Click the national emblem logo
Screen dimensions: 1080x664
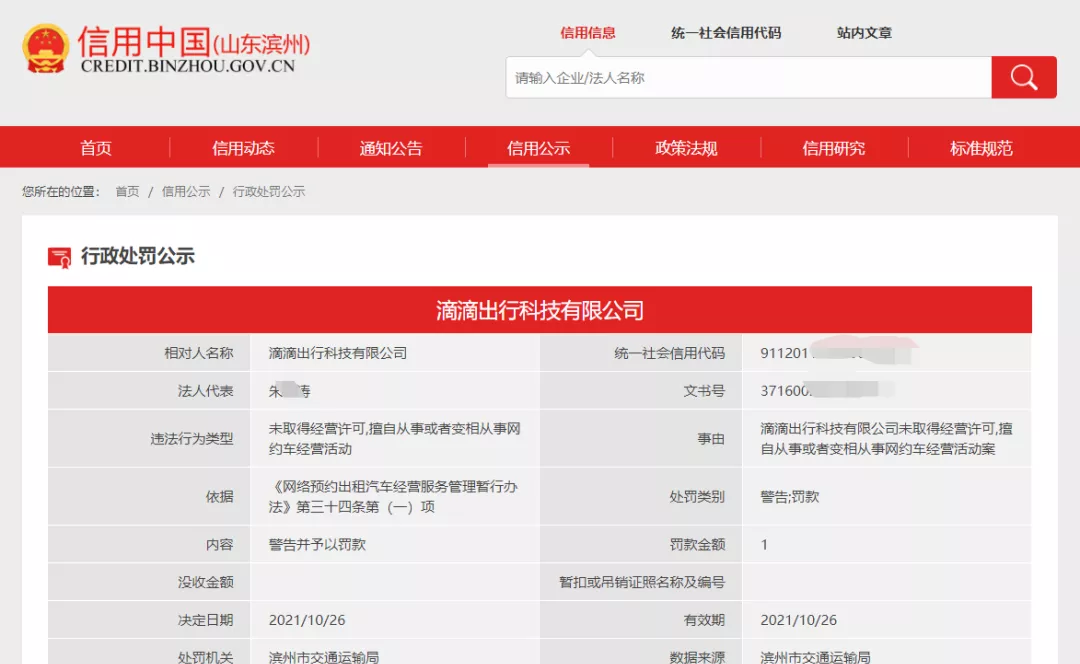coord(45,48)
